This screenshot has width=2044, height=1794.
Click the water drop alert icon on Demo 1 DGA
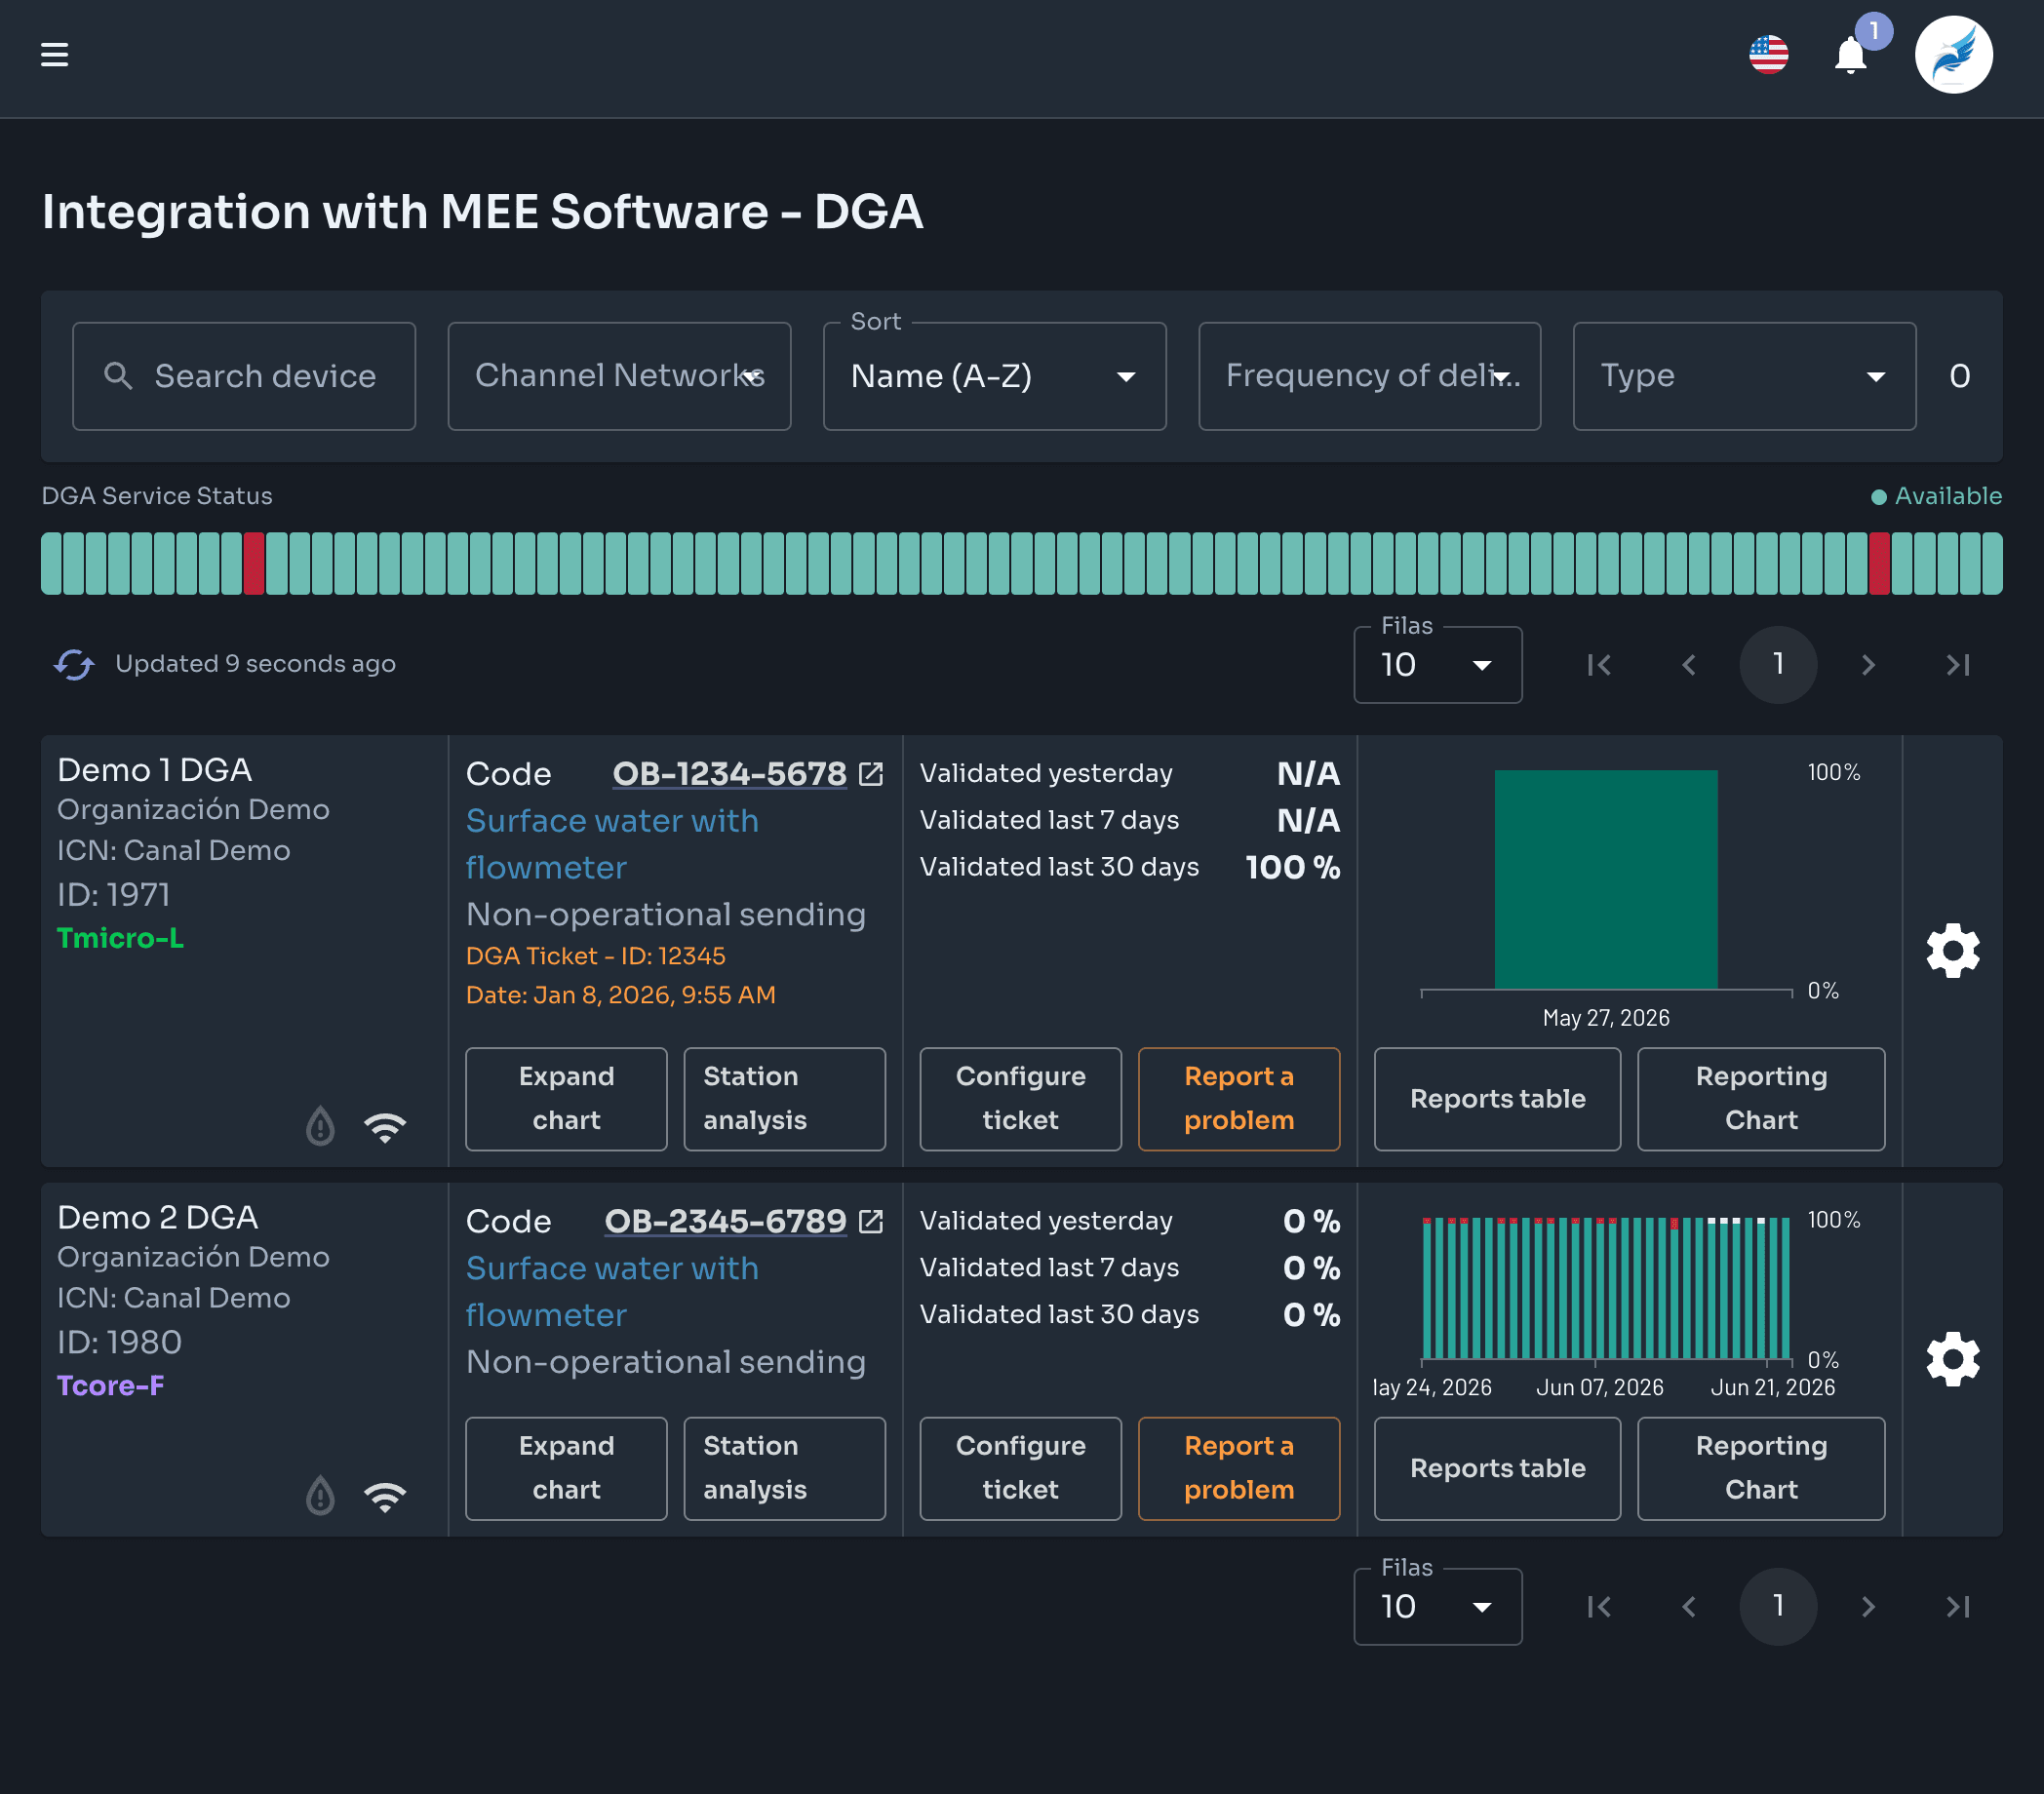pos(320,1126)
